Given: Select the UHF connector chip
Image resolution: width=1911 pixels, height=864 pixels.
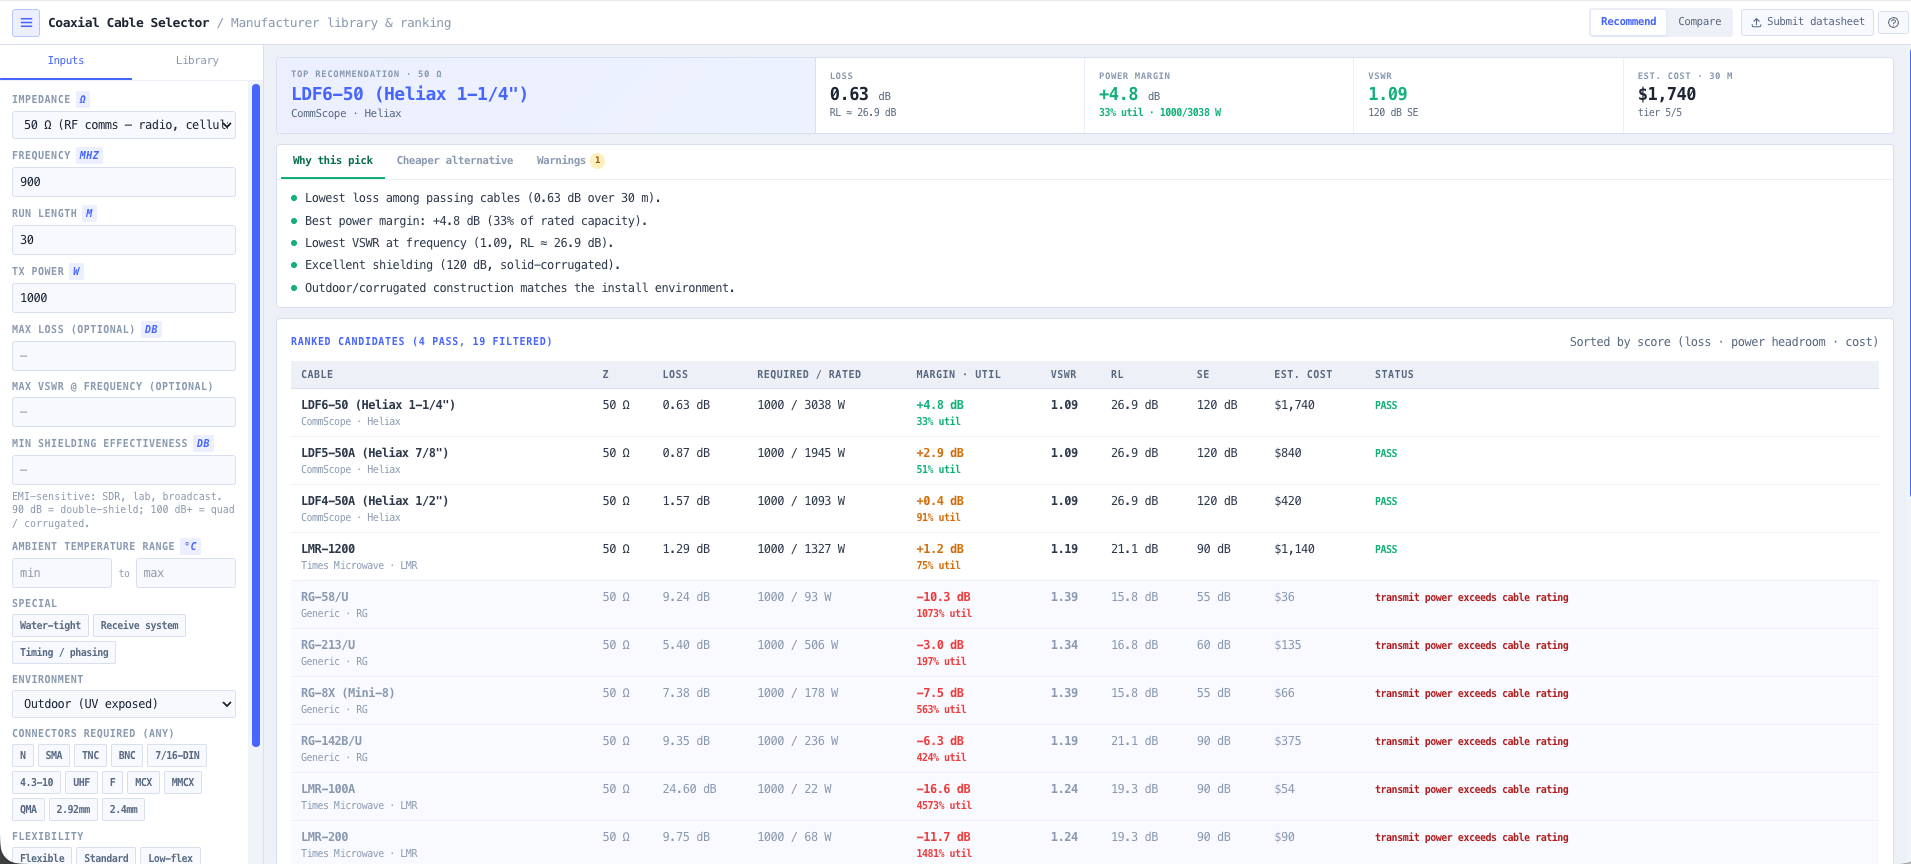Looking at the screenshot, I should point(82,783).
